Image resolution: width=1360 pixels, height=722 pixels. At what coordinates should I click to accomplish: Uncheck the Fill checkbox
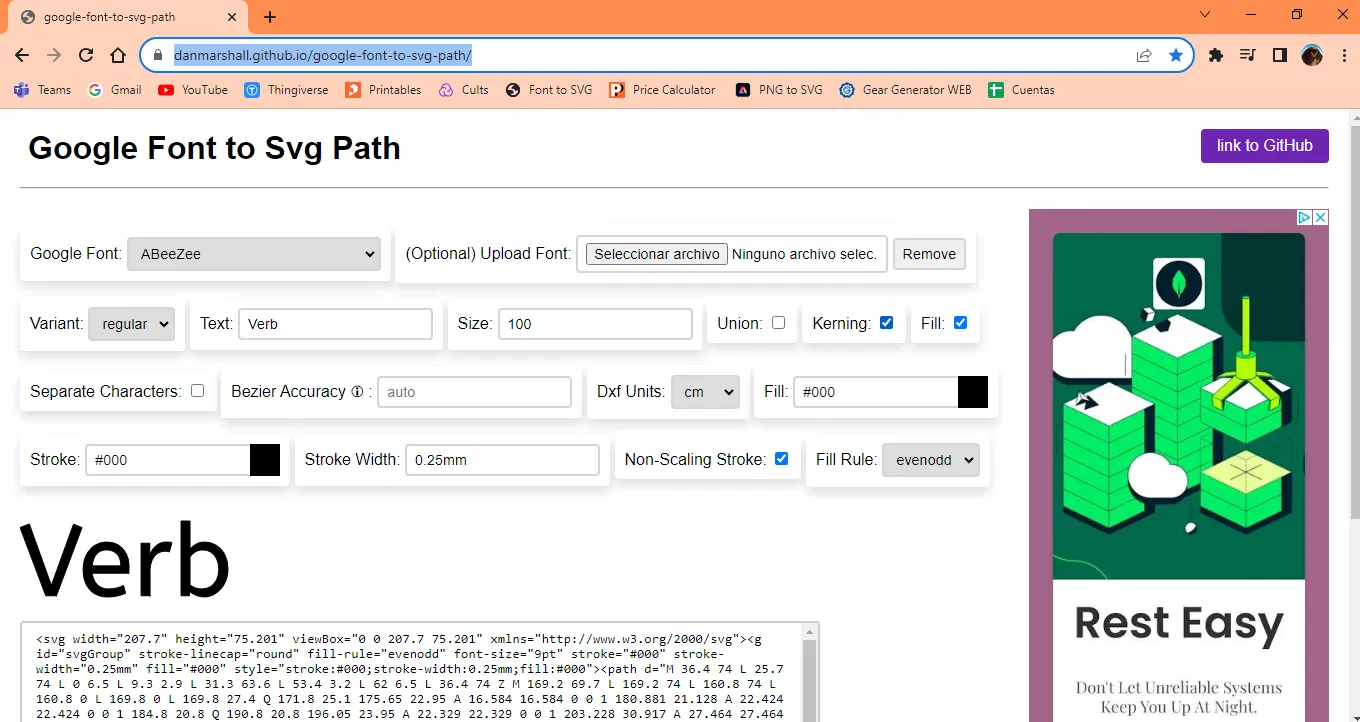coord(960,323)
